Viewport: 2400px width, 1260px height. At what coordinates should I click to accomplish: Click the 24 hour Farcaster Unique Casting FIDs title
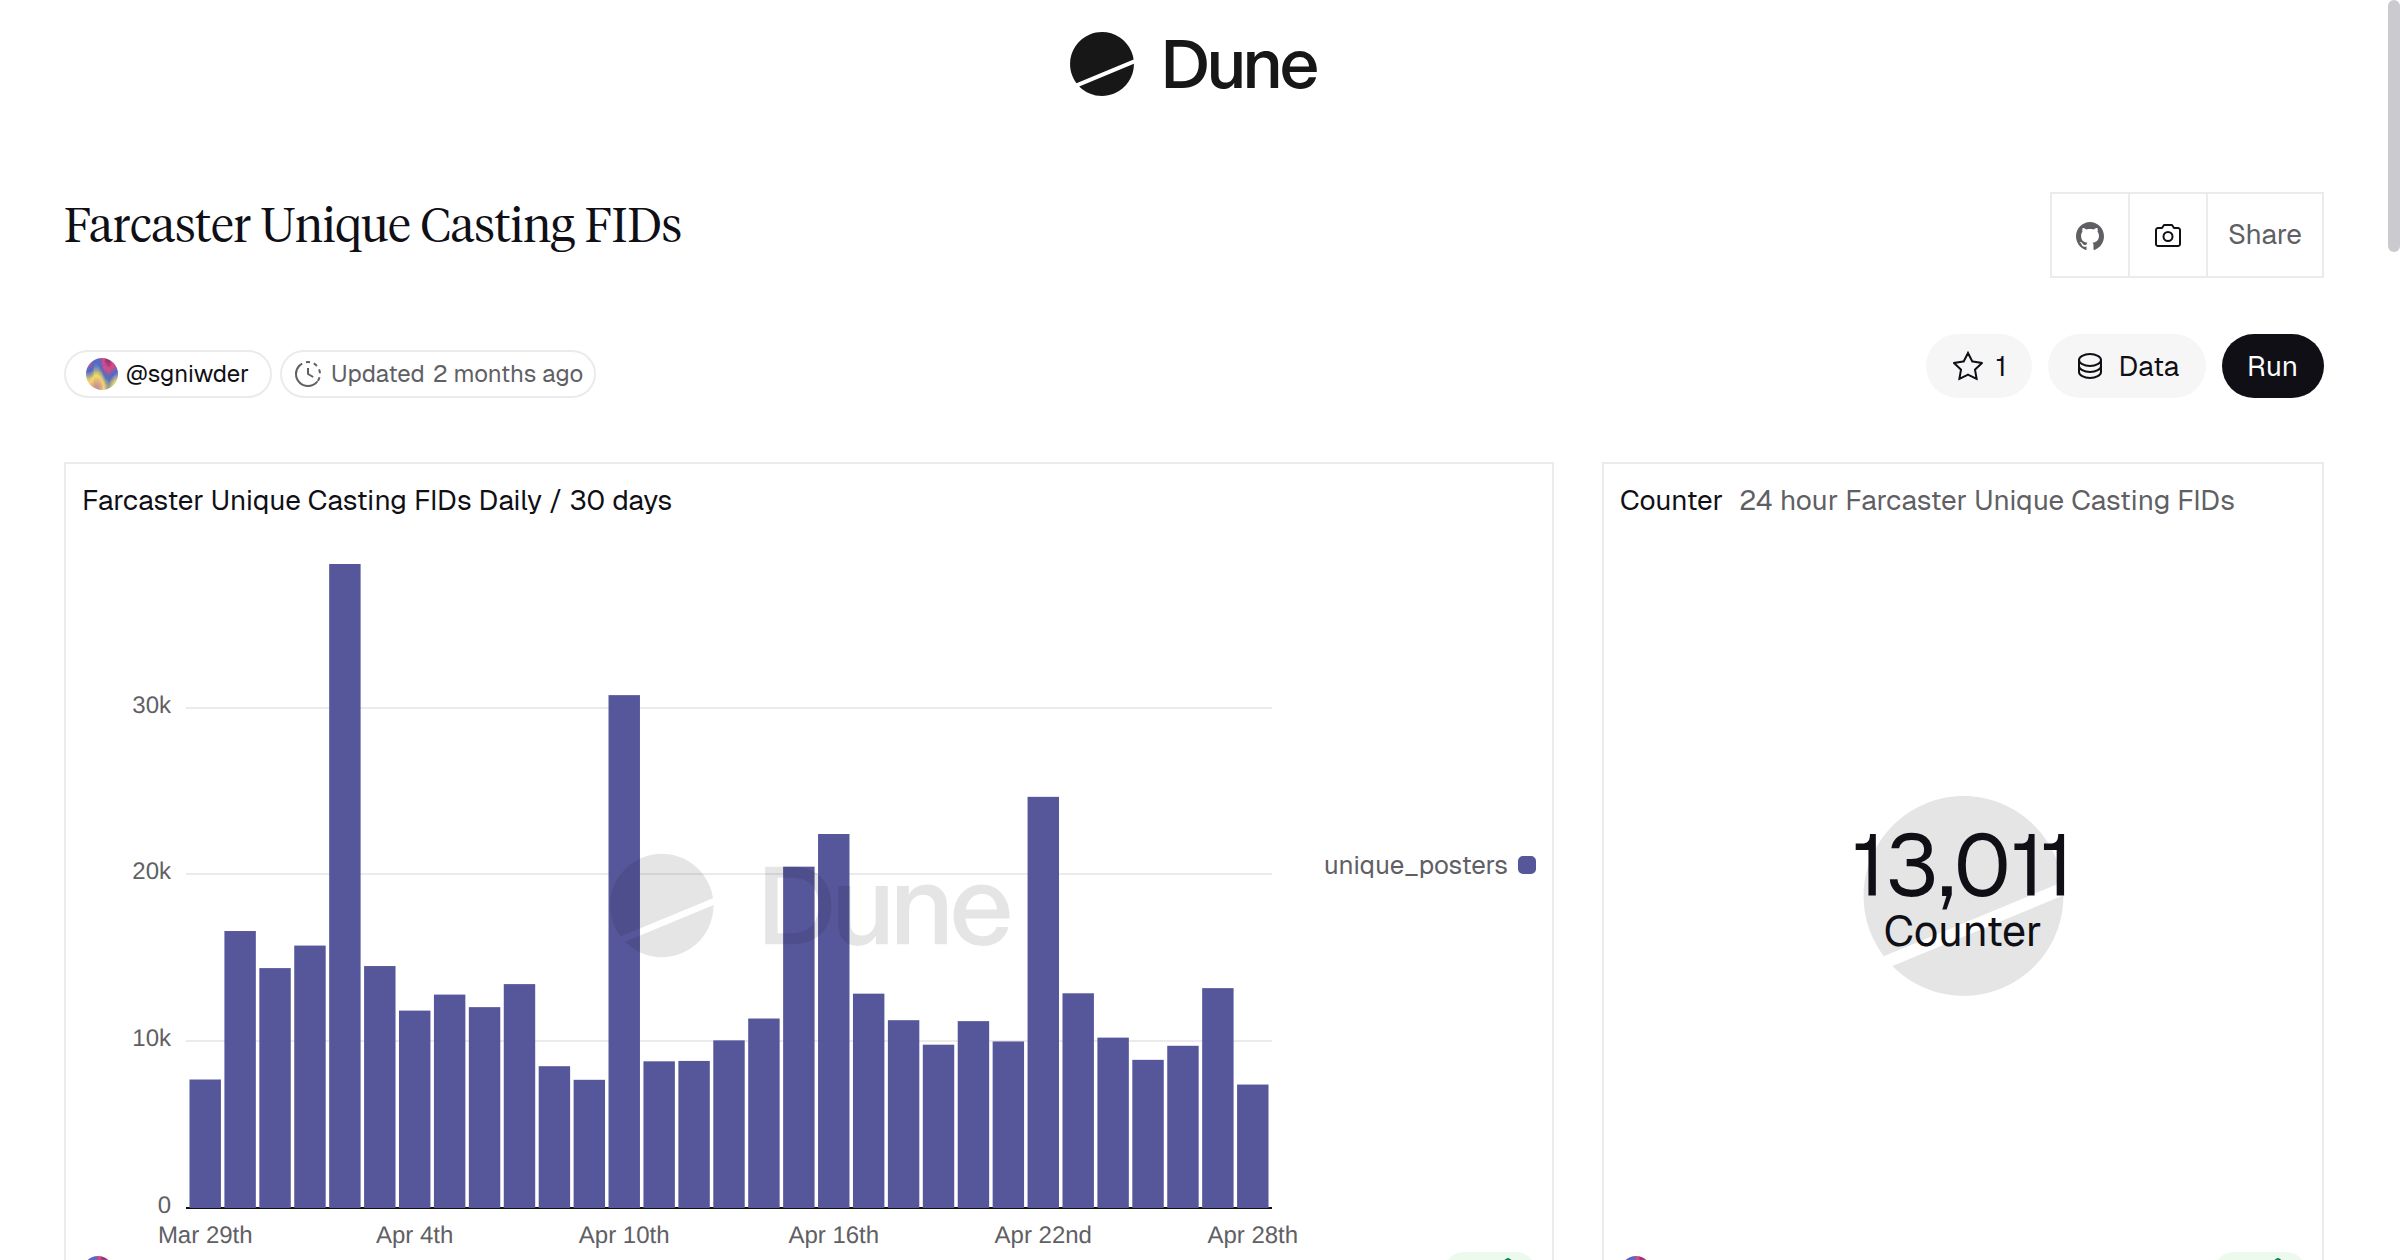click(x=1986, y=500)
